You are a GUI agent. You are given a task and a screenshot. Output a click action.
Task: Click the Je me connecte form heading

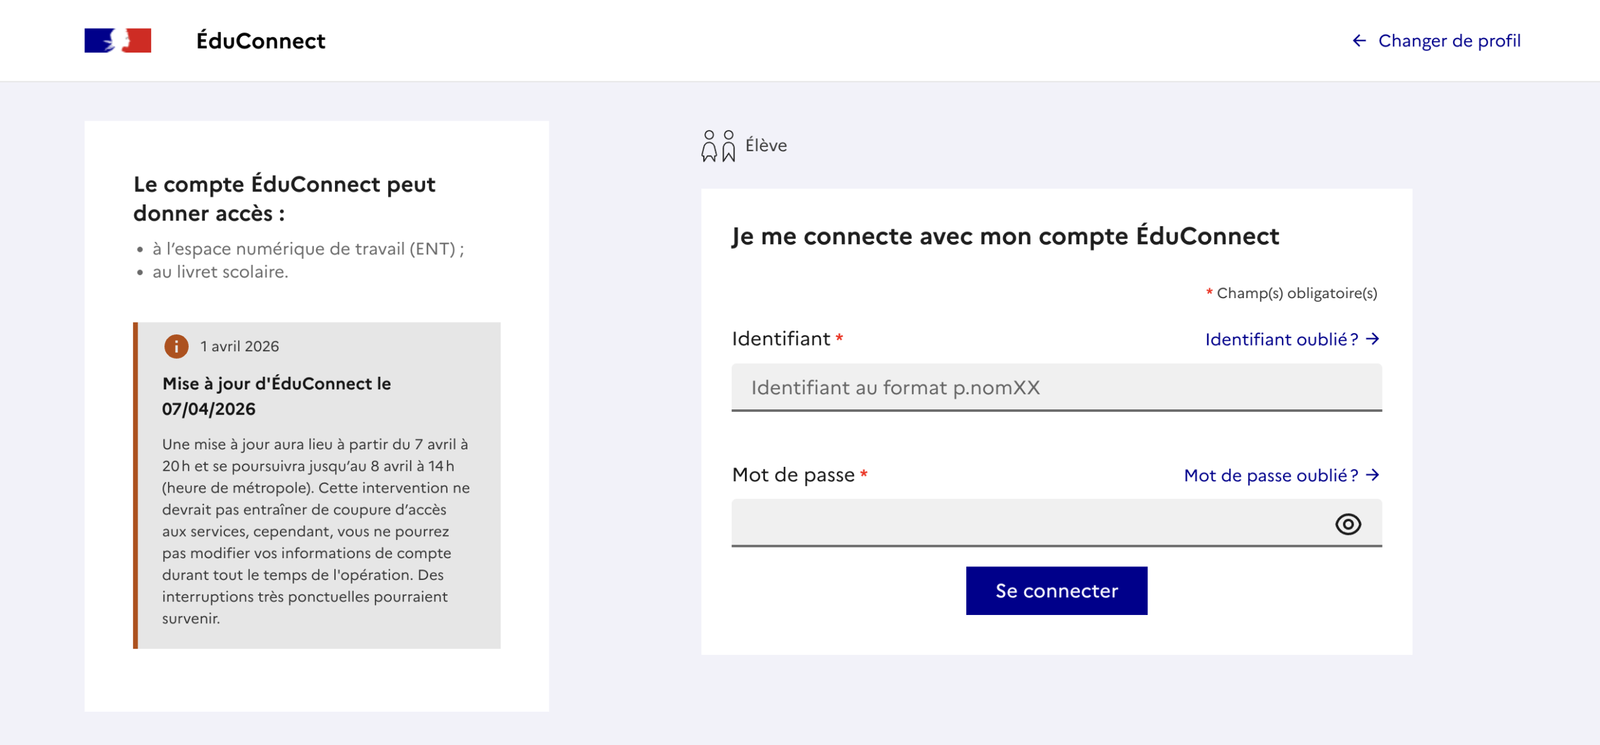(1005, 236)
